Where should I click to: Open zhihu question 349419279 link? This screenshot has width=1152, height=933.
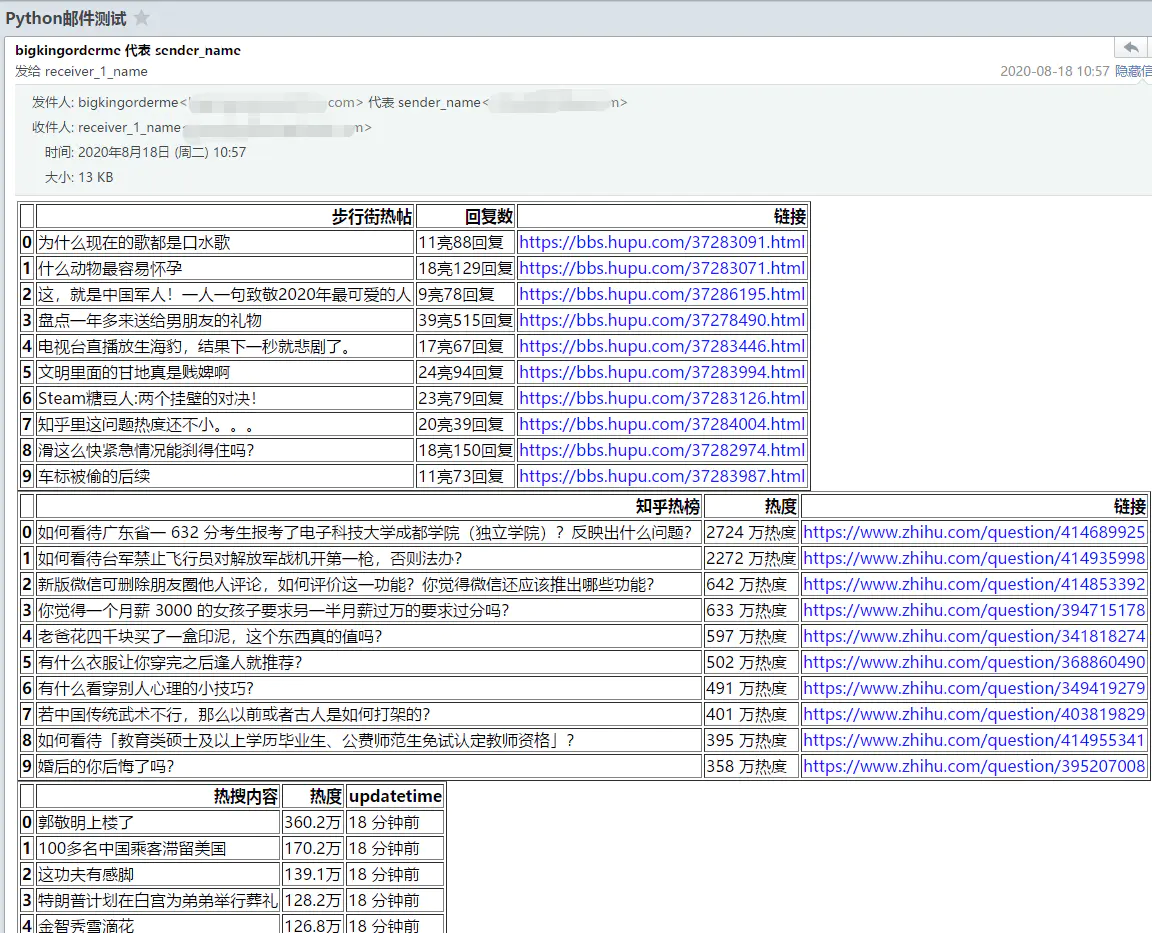pyautogui.click(x=974, y=688)
